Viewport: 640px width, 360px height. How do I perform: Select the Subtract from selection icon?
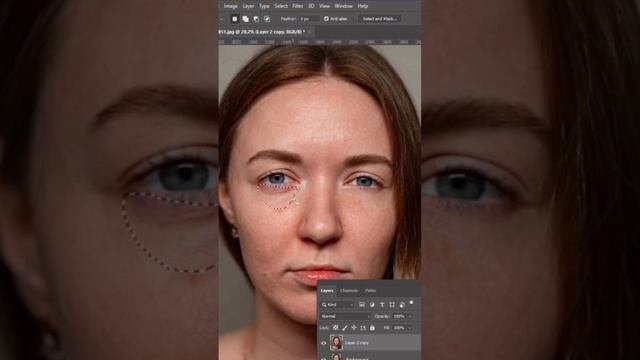pos(256,19)
